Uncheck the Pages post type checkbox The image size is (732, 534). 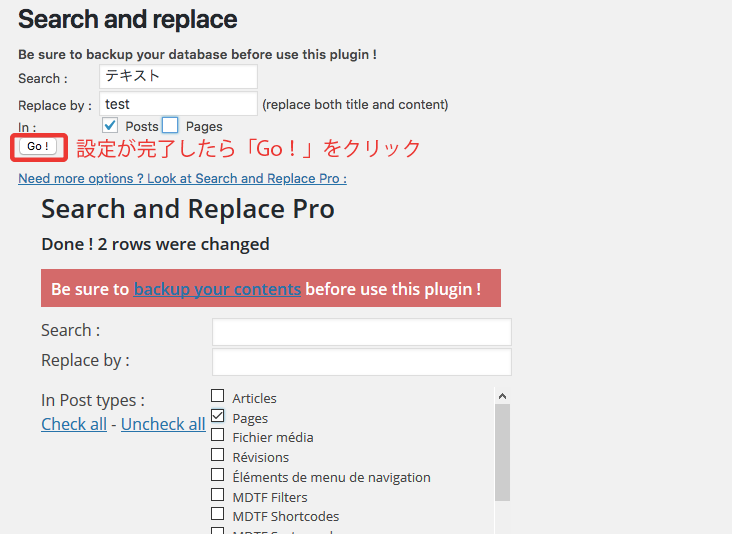coord(218,417)
